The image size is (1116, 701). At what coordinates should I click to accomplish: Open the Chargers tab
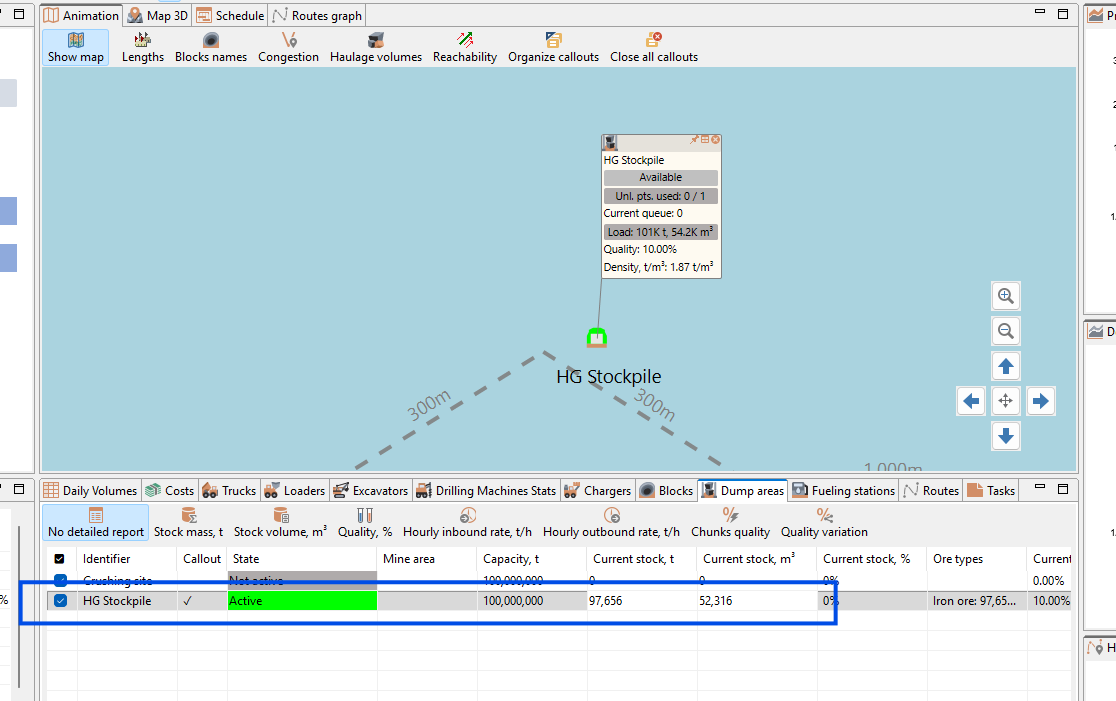(598, 490)
